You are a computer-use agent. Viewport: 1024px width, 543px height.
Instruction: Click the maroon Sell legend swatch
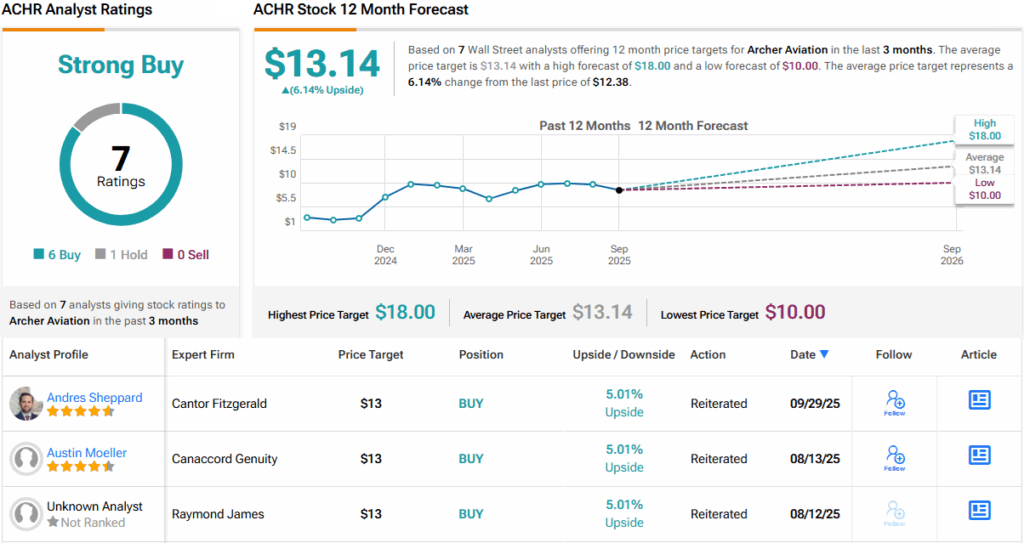pyautogui.click(x=167, y=255)
